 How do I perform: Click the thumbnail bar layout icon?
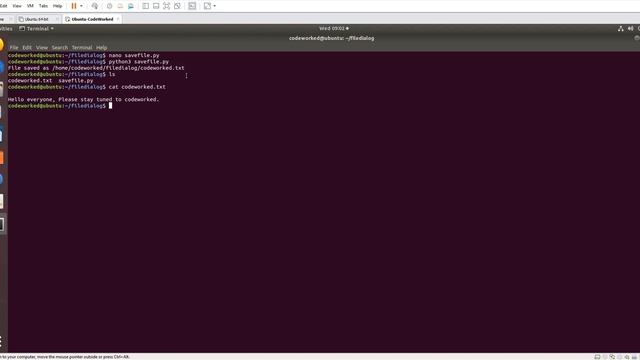coord(156,6)
